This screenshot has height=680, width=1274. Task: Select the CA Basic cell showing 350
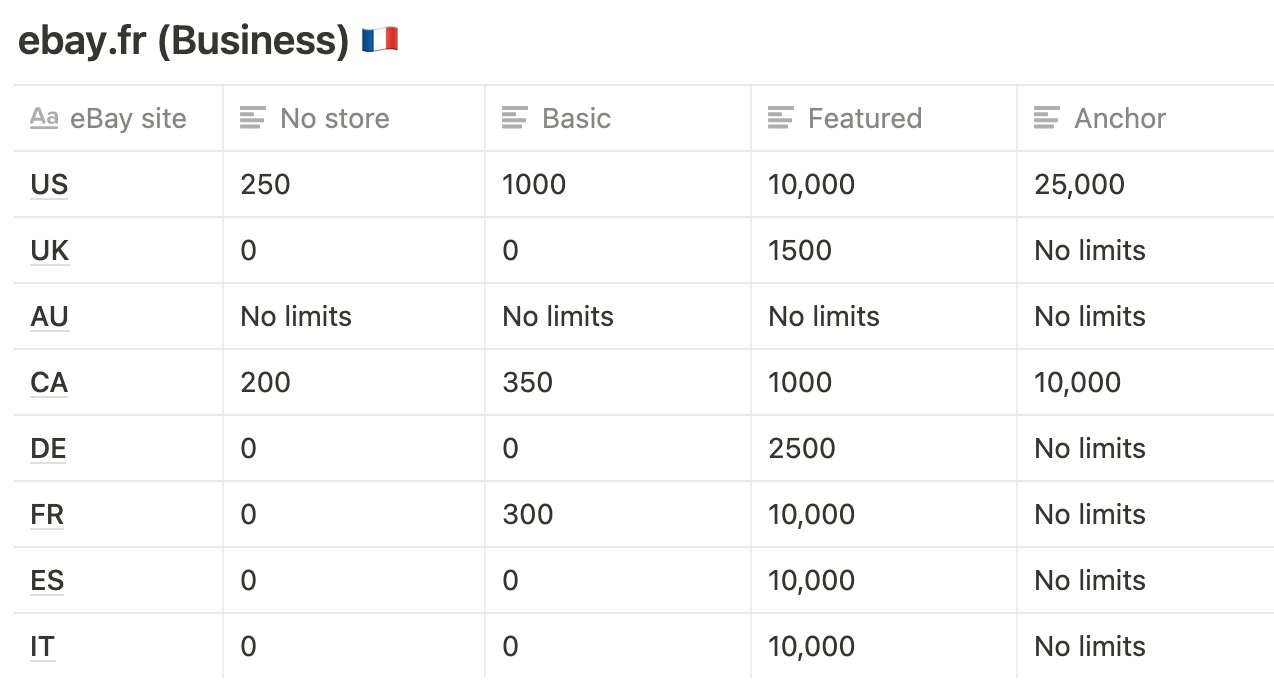coord(618,383)
